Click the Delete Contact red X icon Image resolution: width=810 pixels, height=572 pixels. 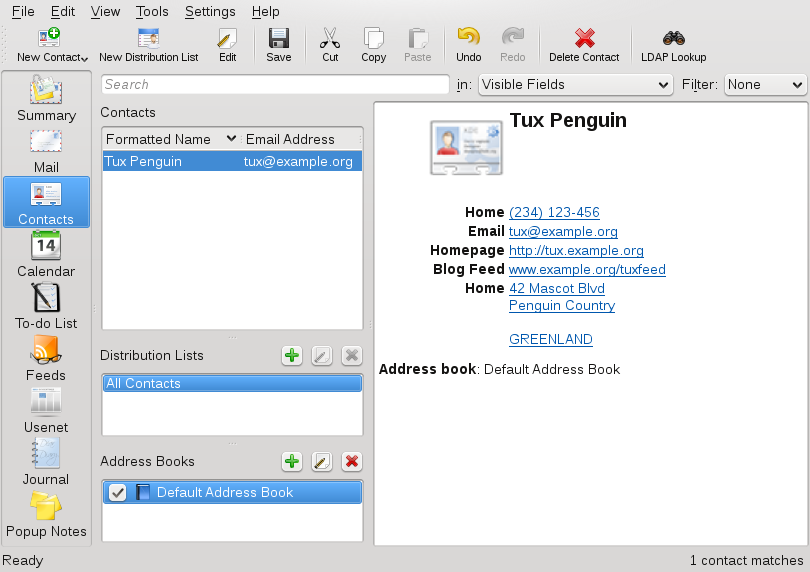(x=584, y=39)
